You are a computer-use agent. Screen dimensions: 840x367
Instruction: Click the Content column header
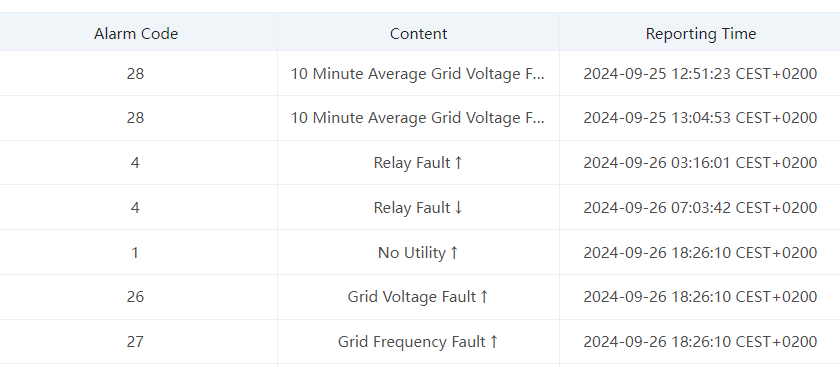tap(418, 34)
